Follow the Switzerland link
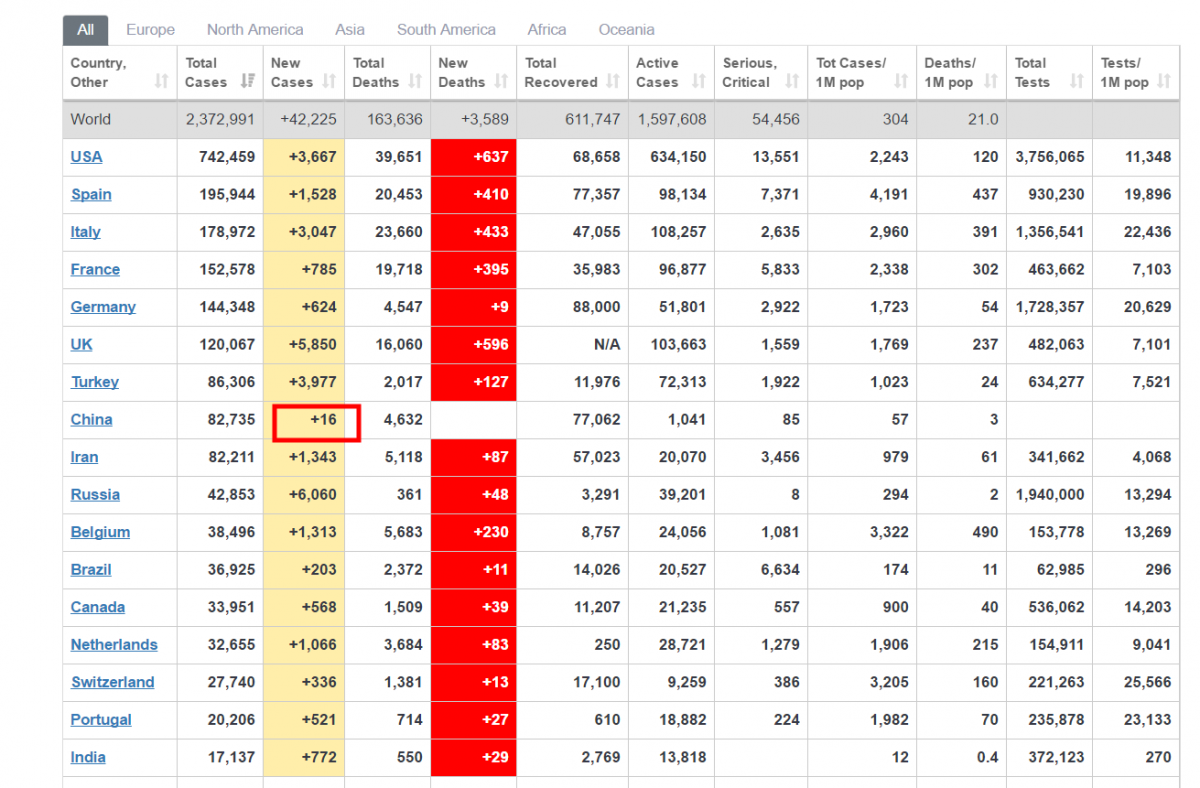Image resolution: width=1200 pixels, height=788 pixels. (x=112, y=682)
